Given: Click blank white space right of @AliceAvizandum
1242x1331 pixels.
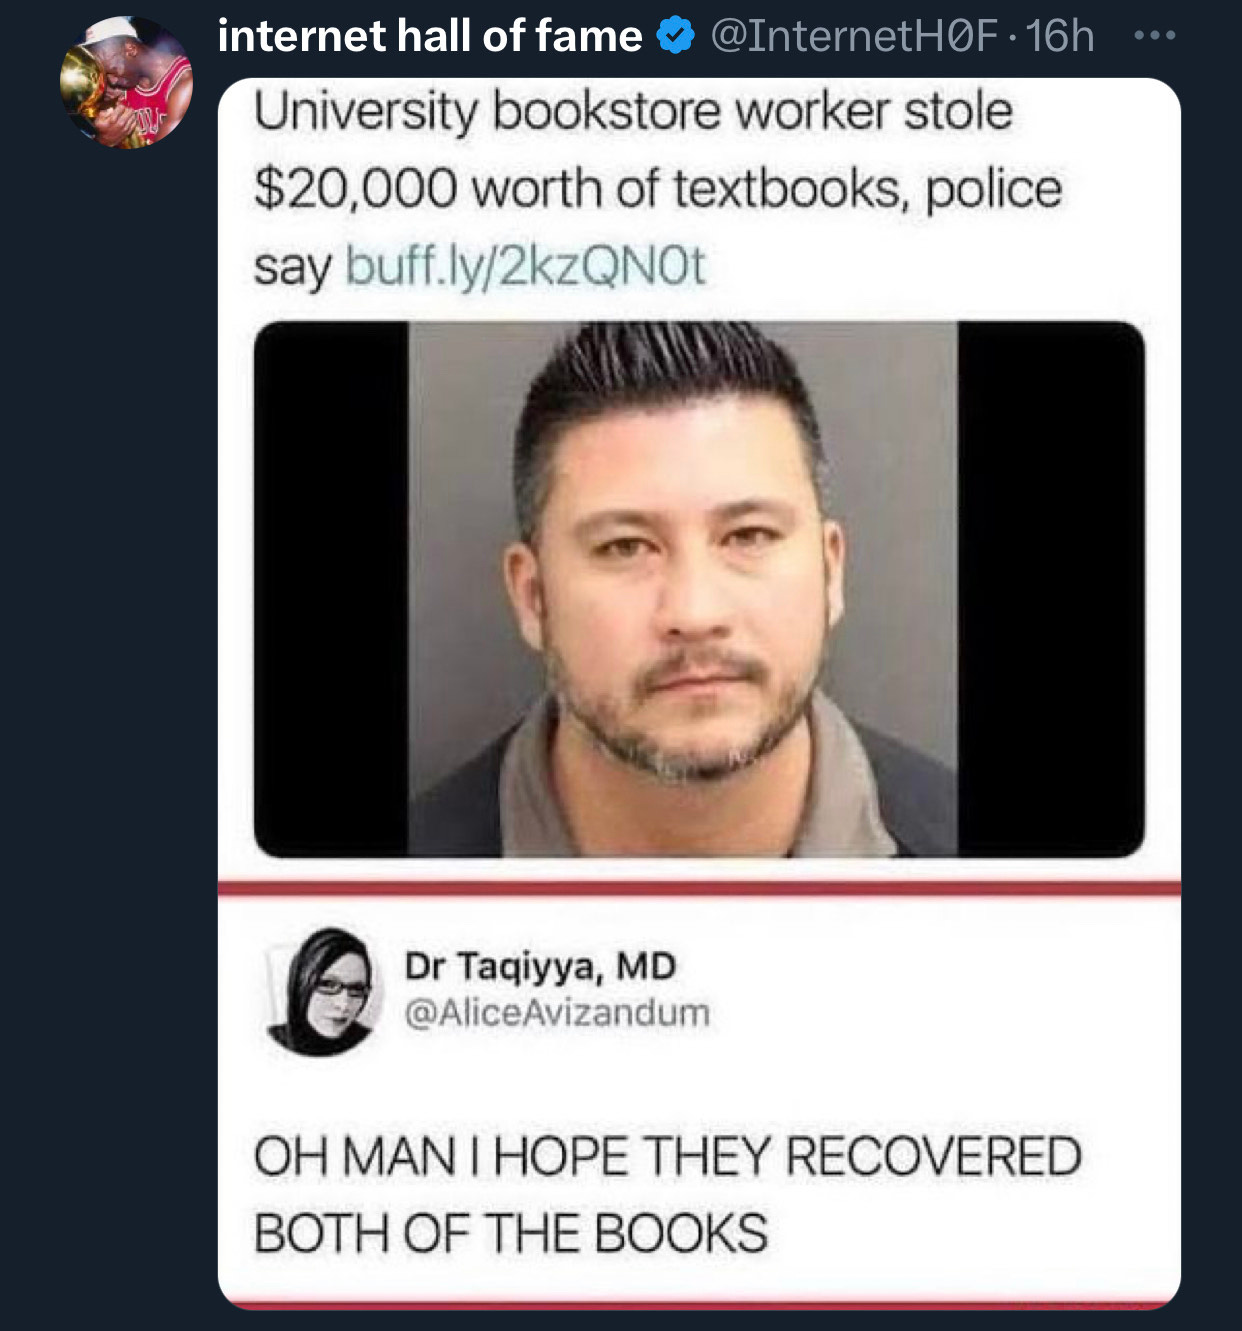Looking at the screenshot, I should 940,1012.
